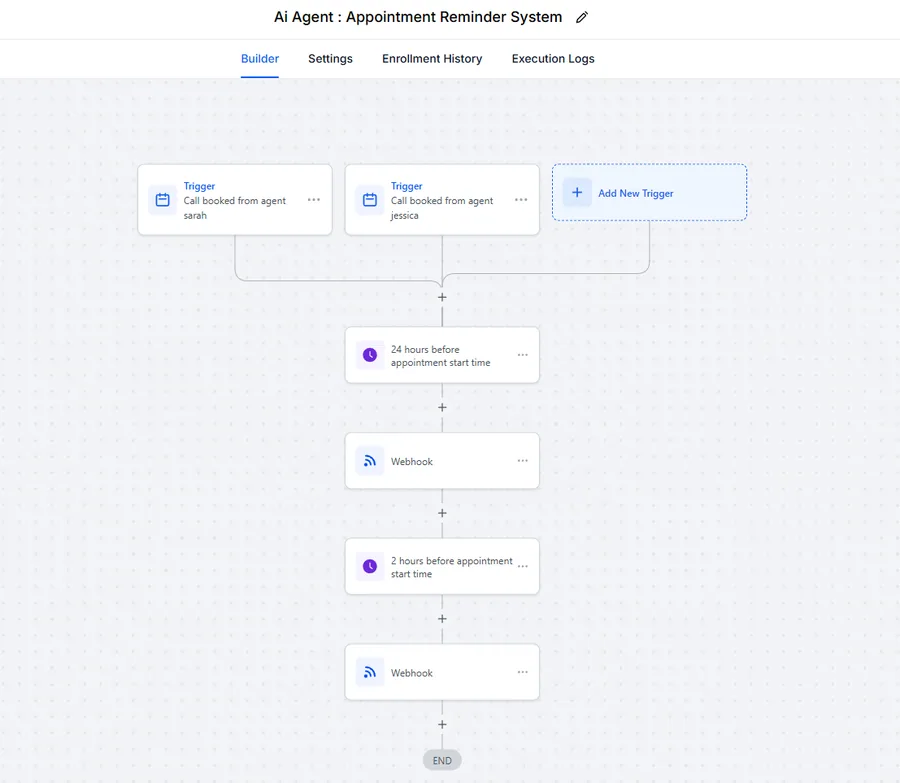Click the last Webhook feed icon
900x783 pixels.
[370, 672]
